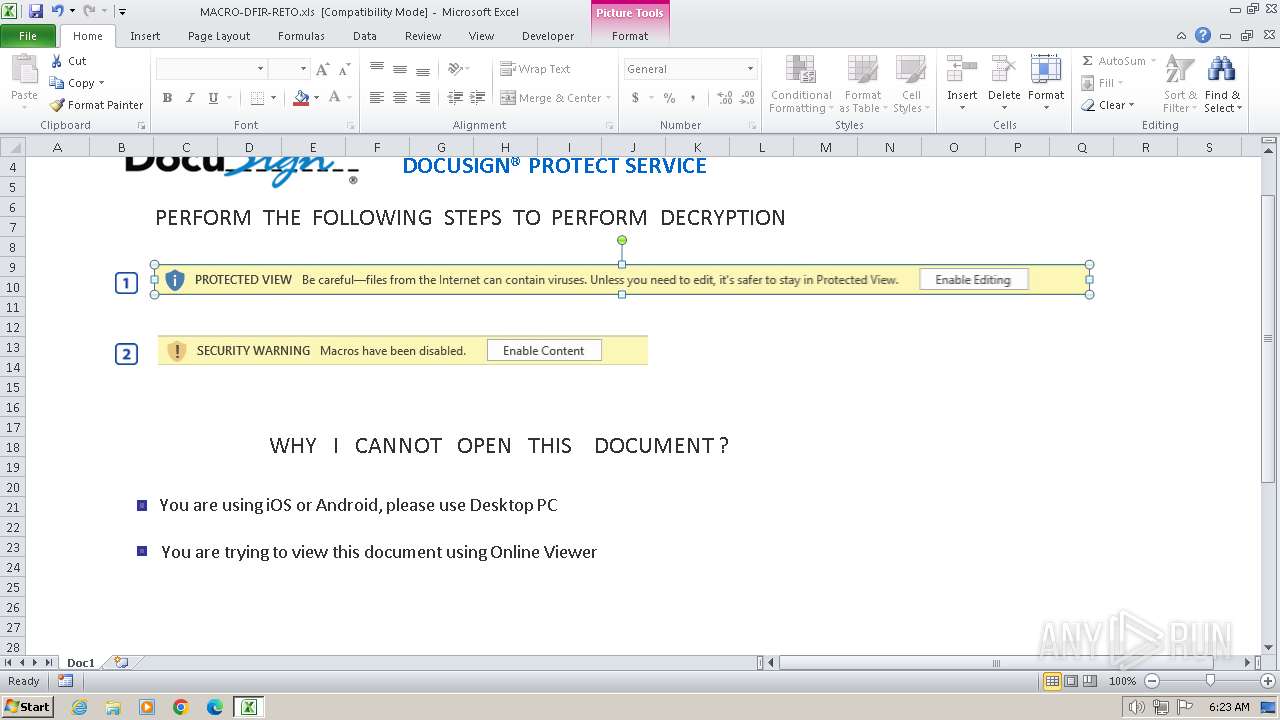Click the Percent Style icon
This screenshot has height=720, width=1280.
tap(669, 98)
